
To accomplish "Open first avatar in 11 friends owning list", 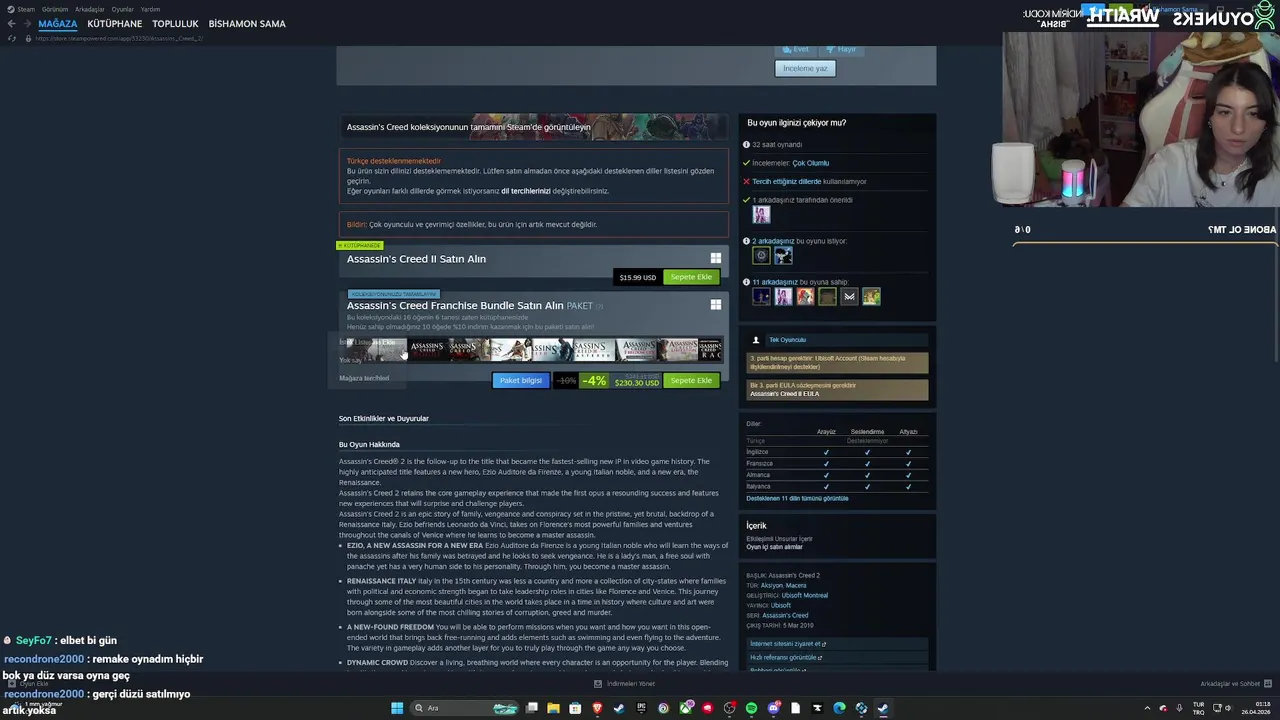I will tap(761, 297).
